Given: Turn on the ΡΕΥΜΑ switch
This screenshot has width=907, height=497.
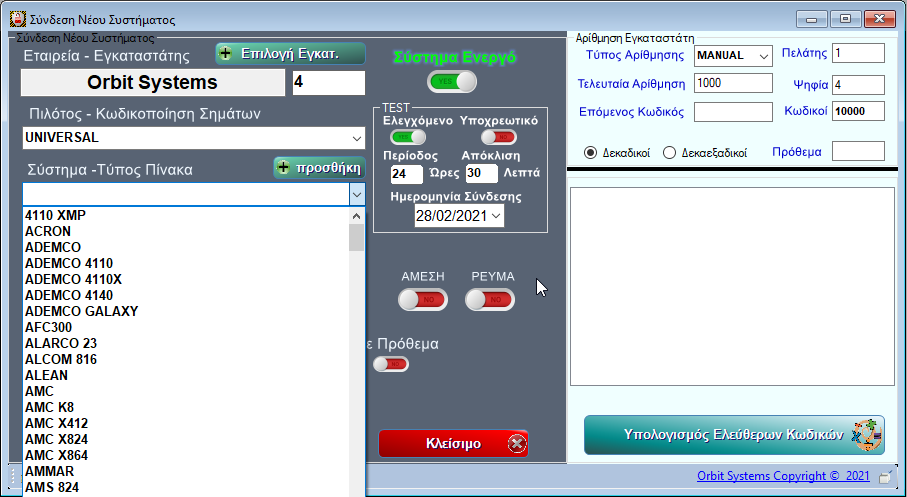Looking at the screenshot, I should tap(490, 299).
